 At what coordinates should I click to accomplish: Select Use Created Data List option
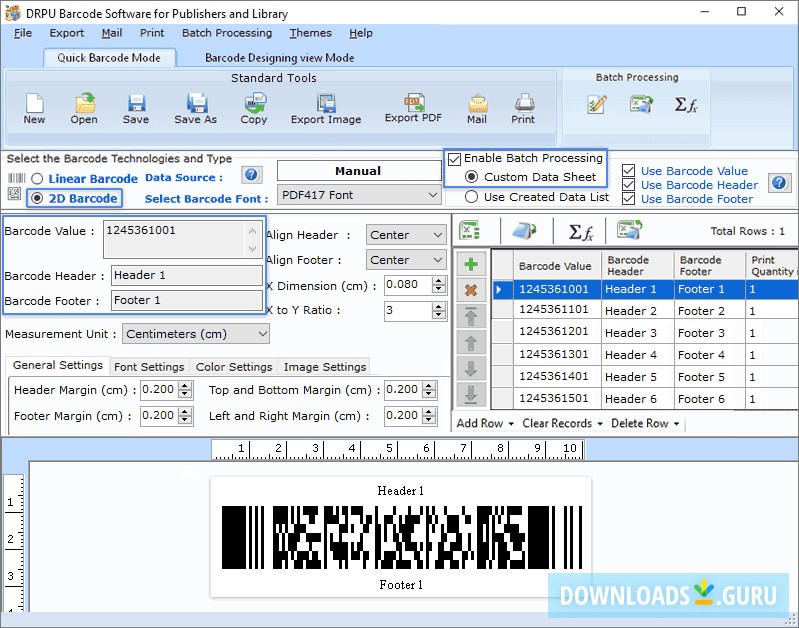[471, 197]
